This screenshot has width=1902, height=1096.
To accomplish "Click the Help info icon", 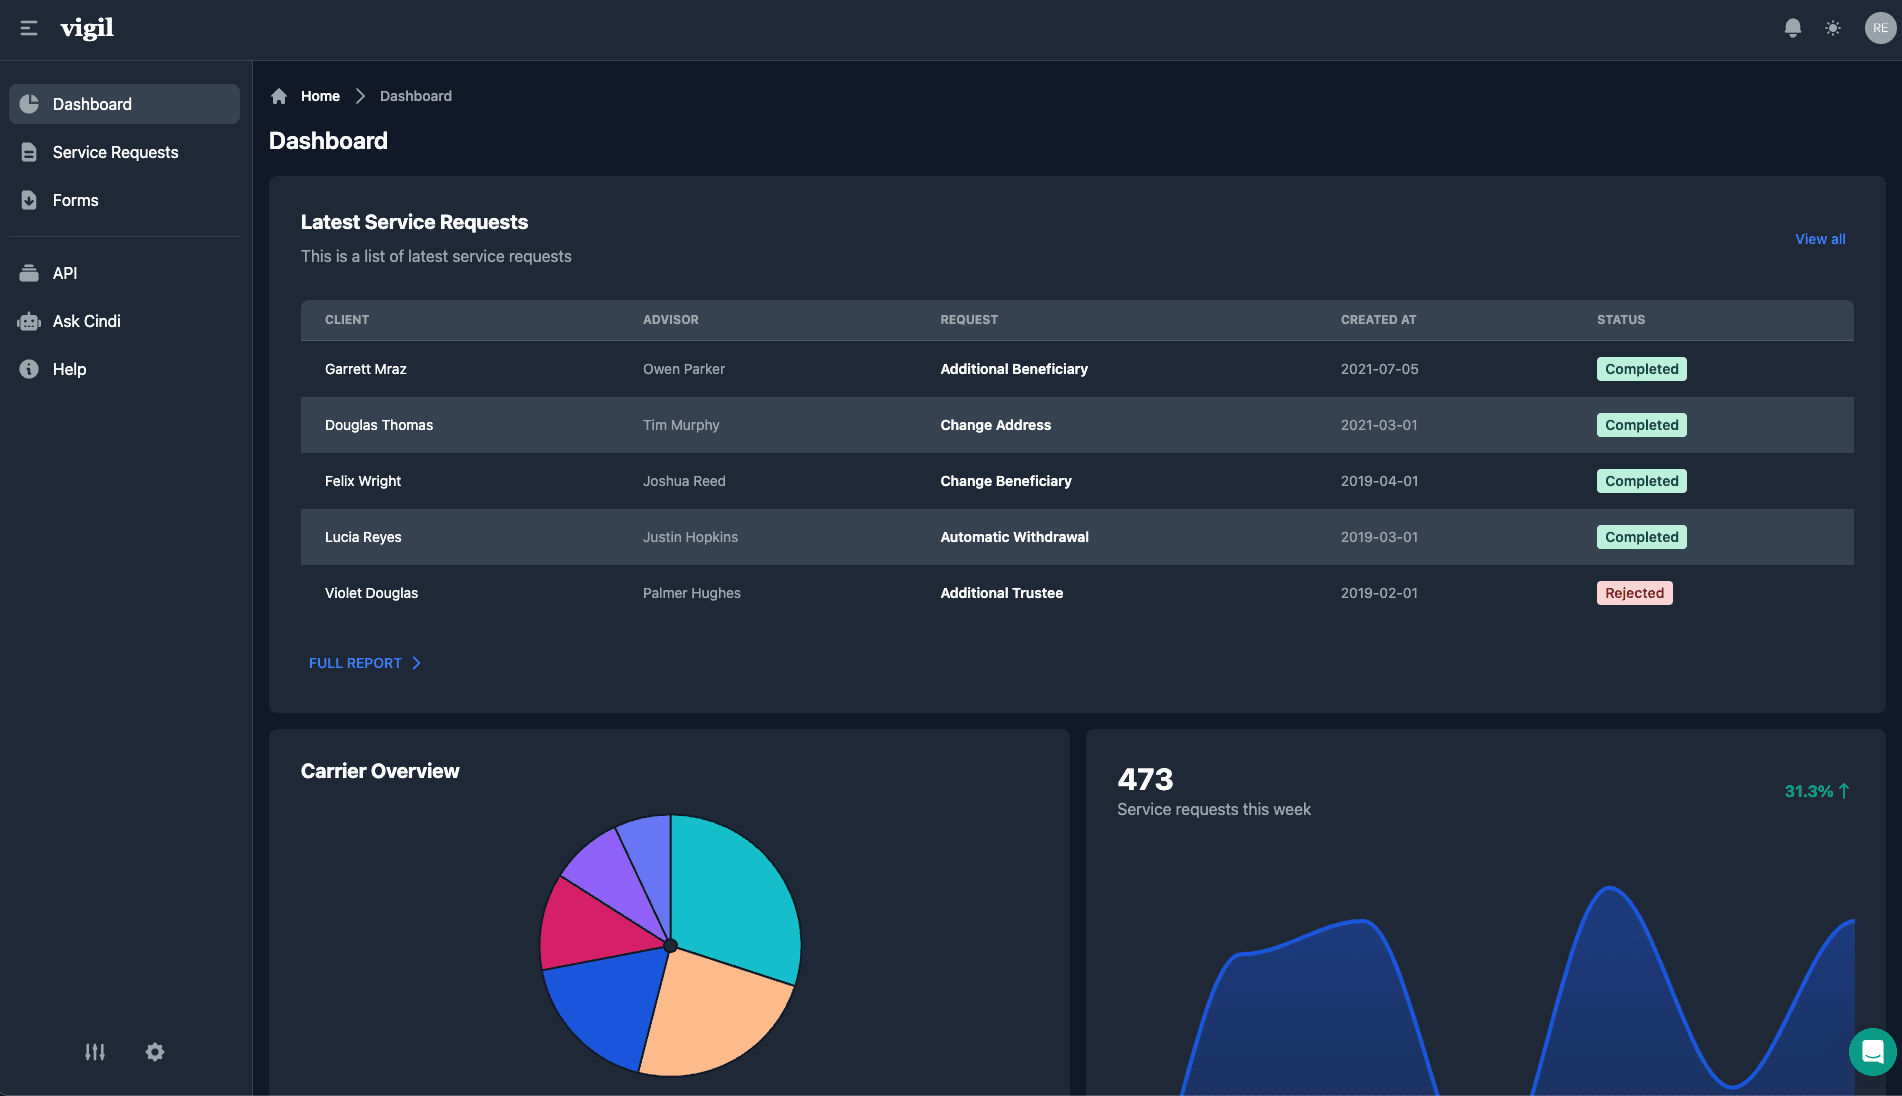I will [x=27, y=368].
